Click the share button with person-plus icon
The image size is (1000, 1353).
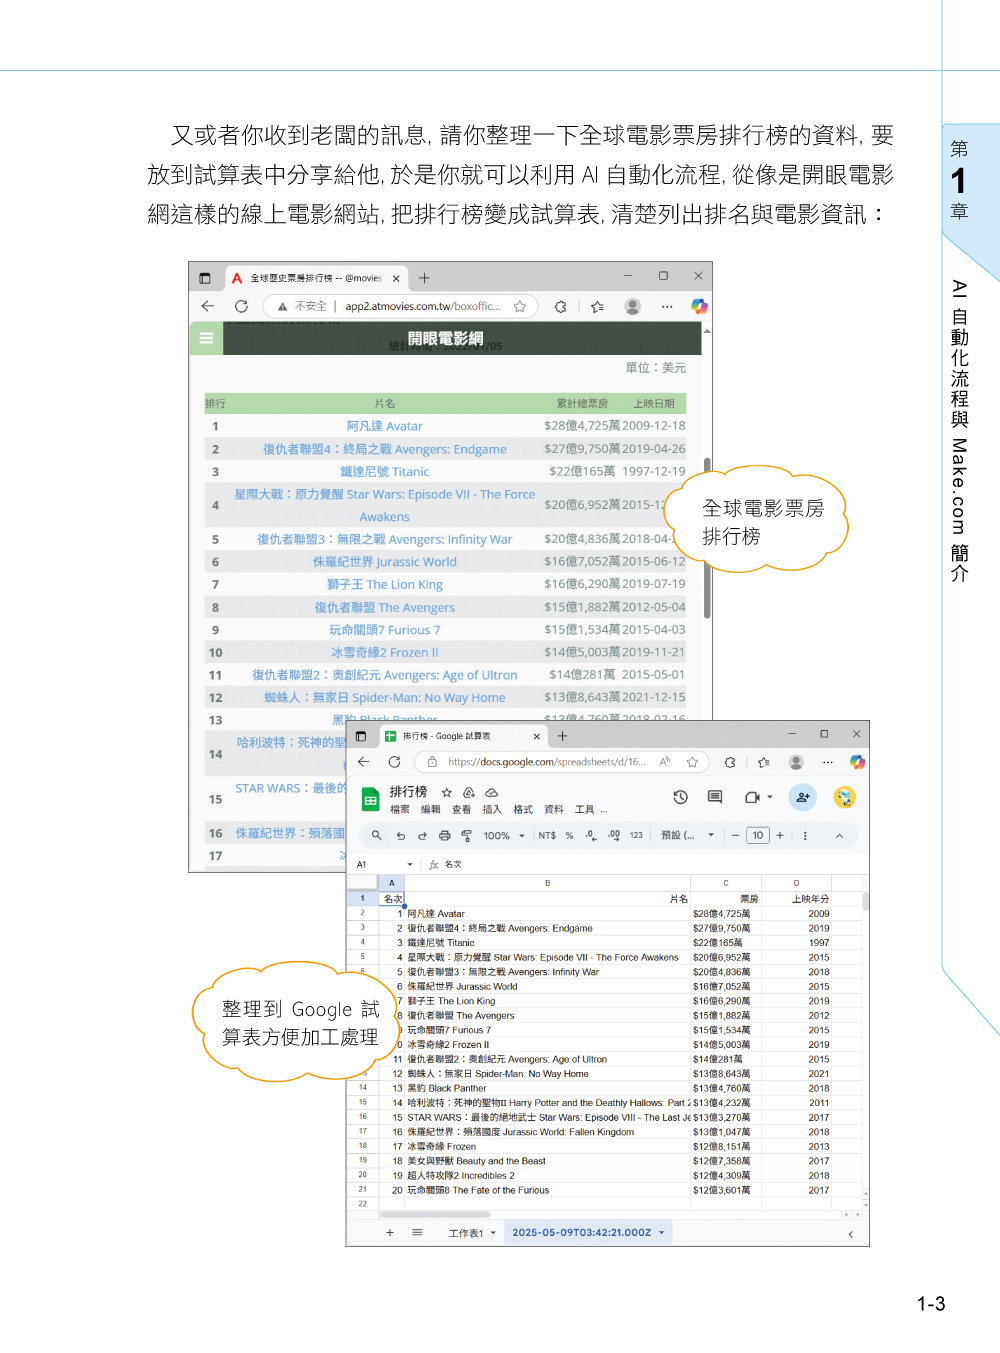802,797
